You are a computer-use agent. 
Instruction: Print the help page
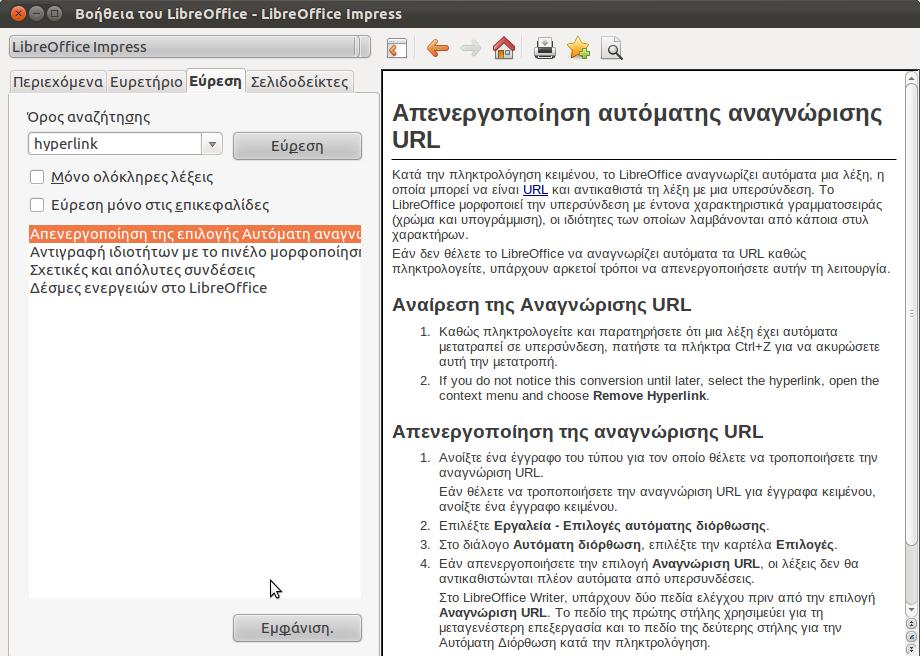pos(545,48)
